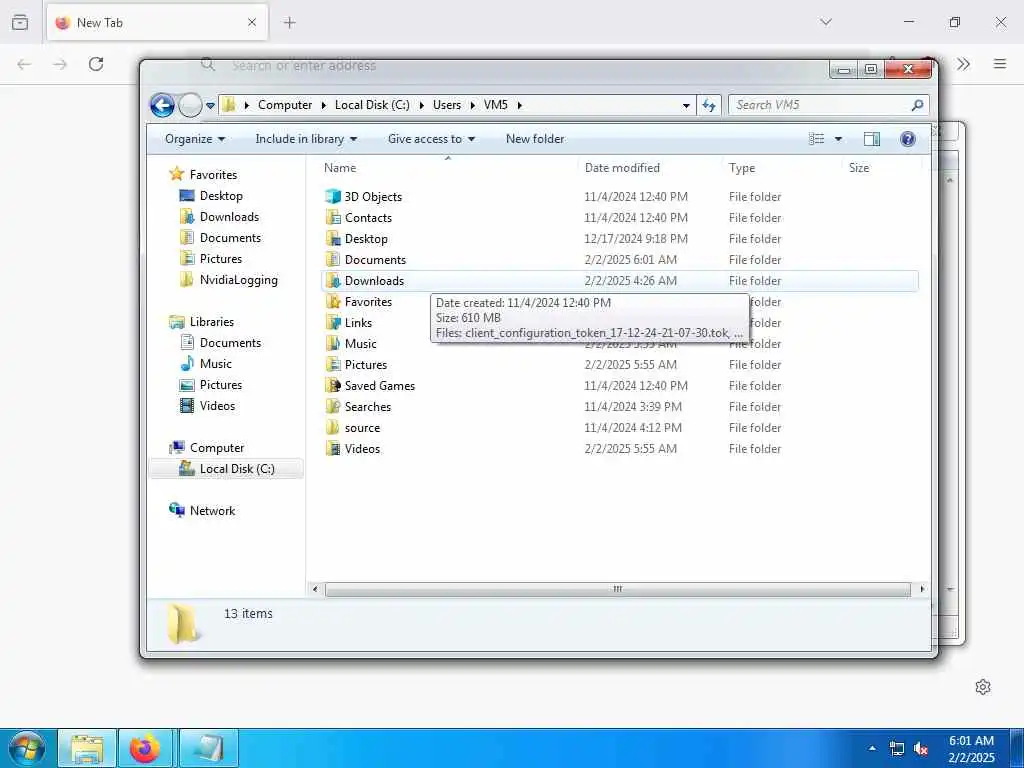
Task: Click the Firefox reload page button
Action: 96,64
